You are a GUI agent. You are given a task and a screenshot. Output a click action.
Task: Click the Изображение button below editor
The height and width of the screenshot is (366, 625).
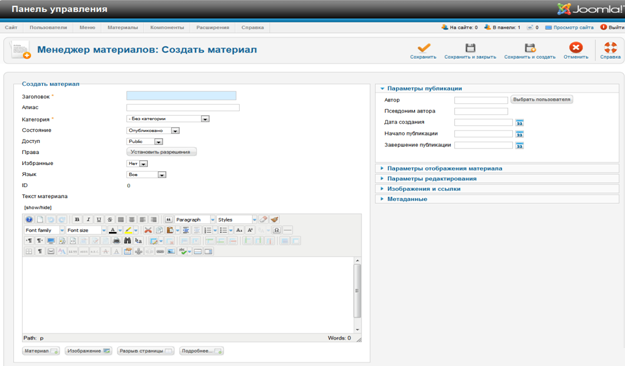tap(88, 351)
